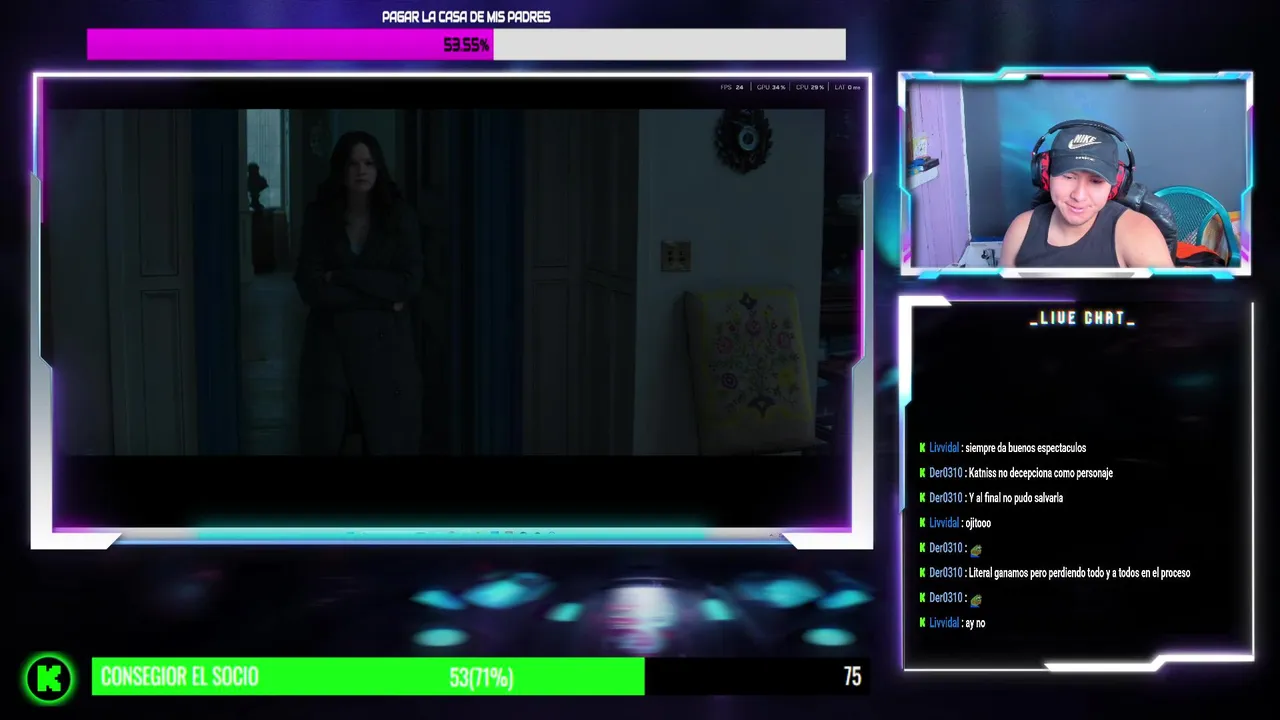Click username 'Livvidal' on the 'ay no' message

tap(944, 623)
